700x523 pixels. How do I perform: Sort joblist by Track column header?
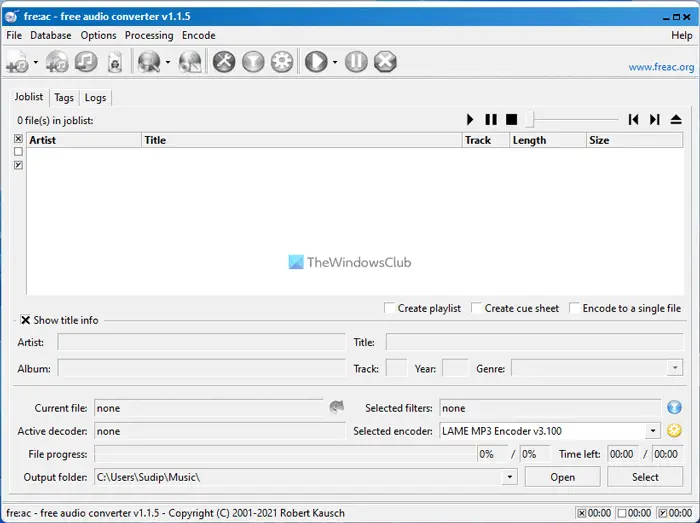click(x=486, y=140)
